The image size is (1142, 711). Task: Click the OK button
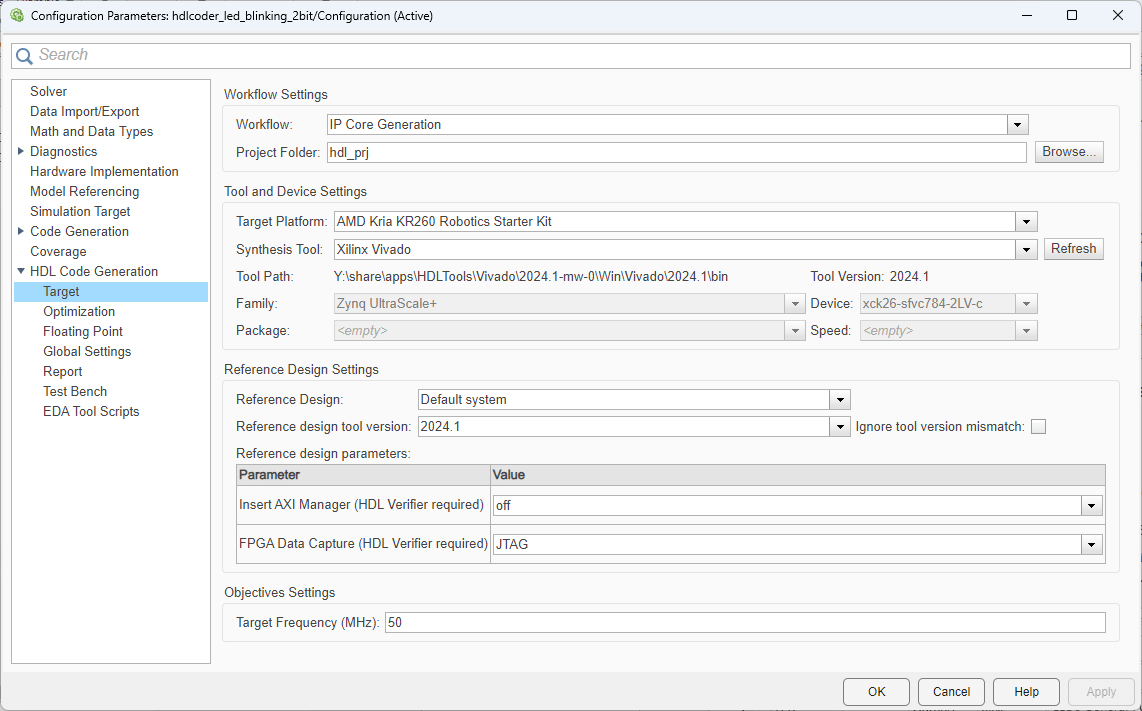tap(876, 692)
